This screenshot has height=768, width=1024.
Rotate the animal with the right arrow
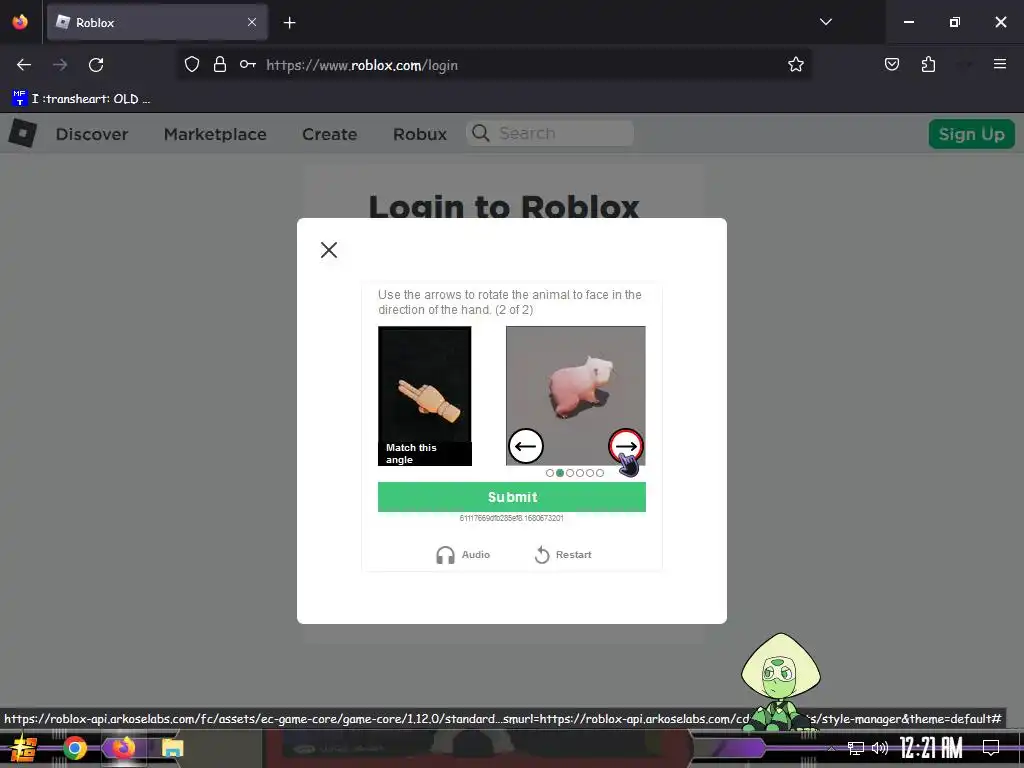[x=626, y=445]
